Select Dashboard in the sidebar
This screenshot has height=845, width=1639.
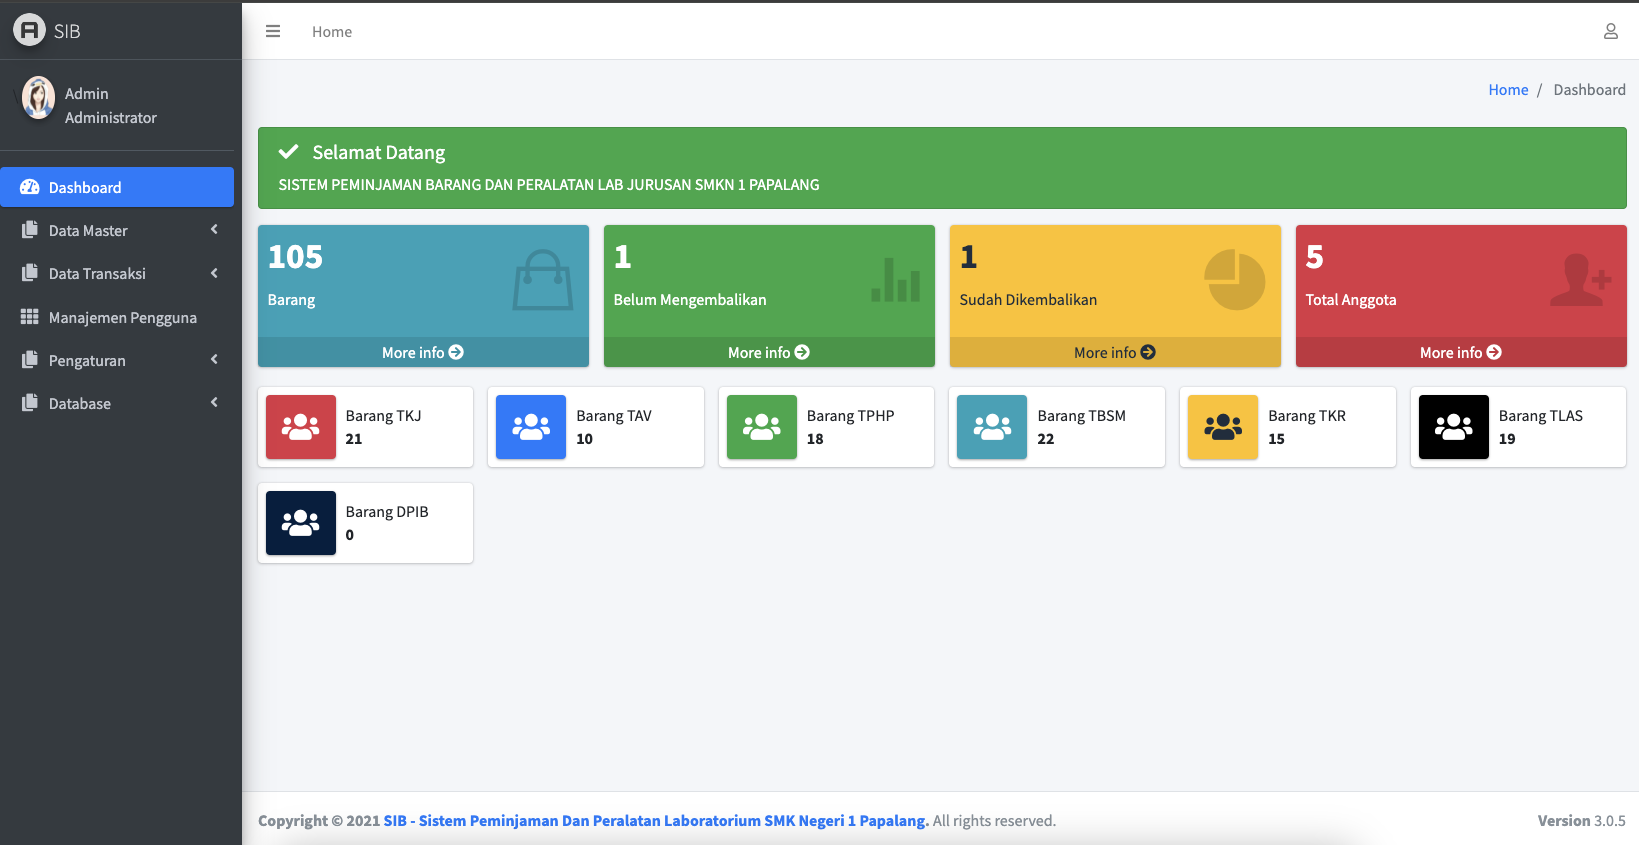tap(117, 188)
